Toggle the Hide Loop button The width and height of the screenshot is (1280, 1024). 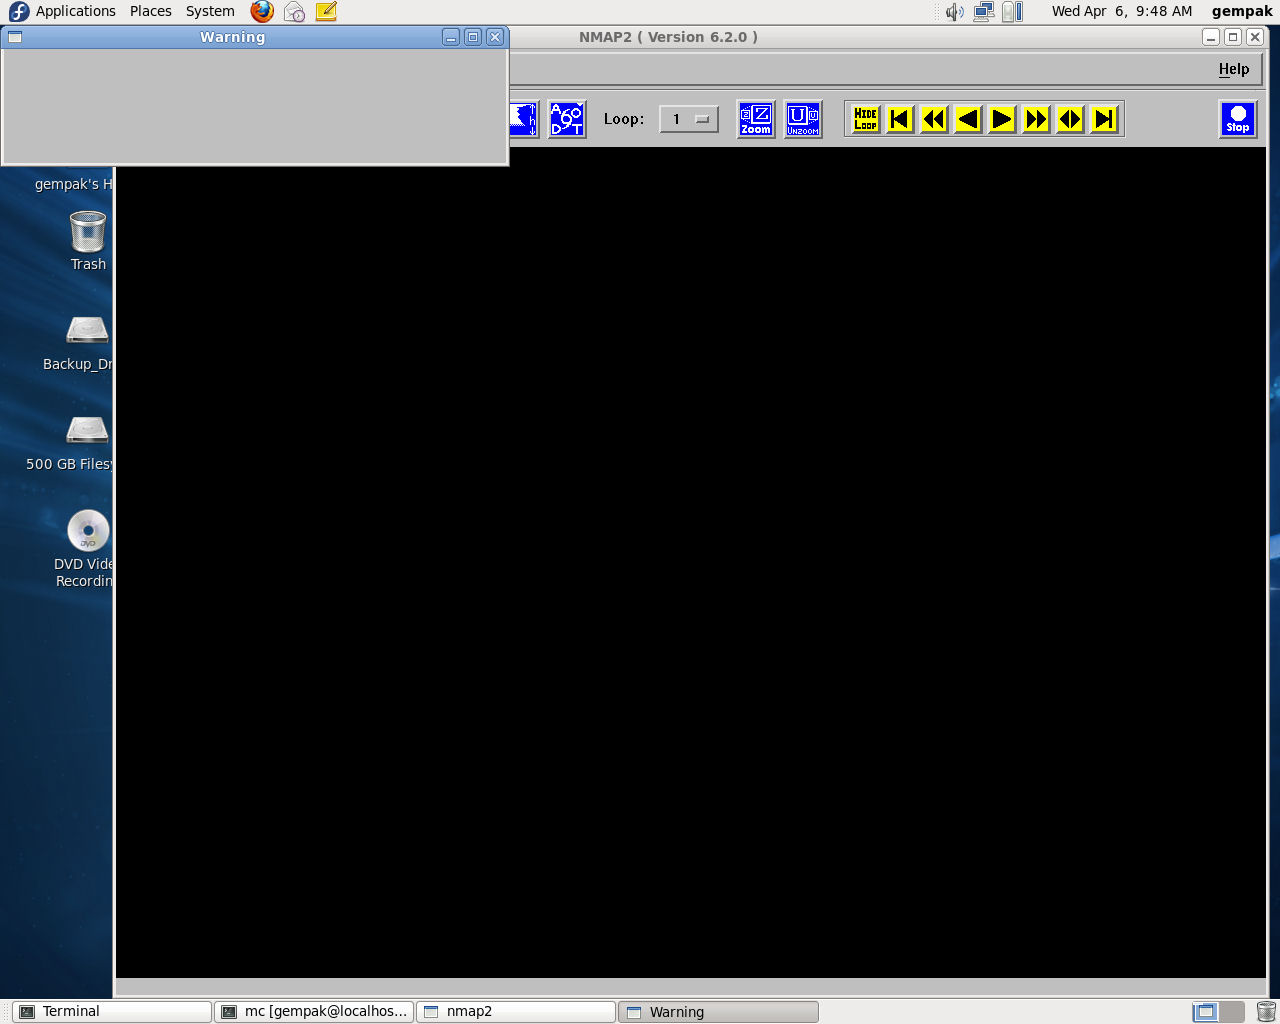pos(865,119)
